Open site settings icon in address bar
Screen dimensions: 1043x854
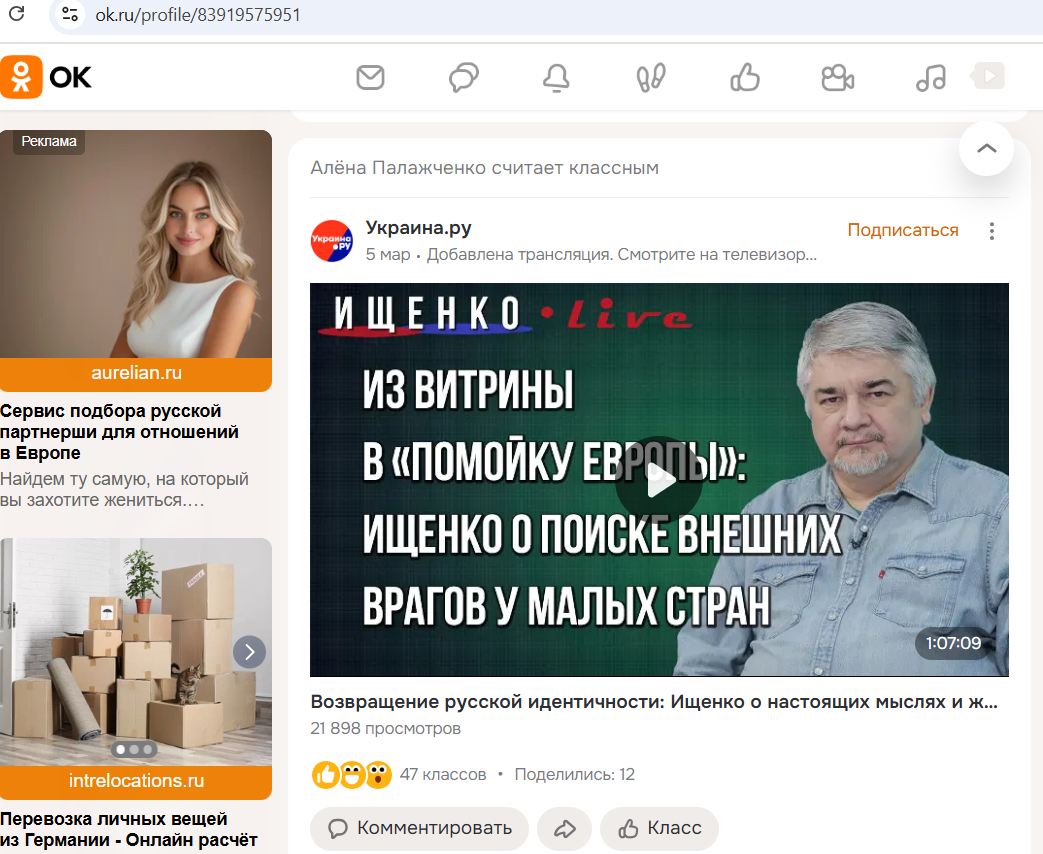pos(70,14)
